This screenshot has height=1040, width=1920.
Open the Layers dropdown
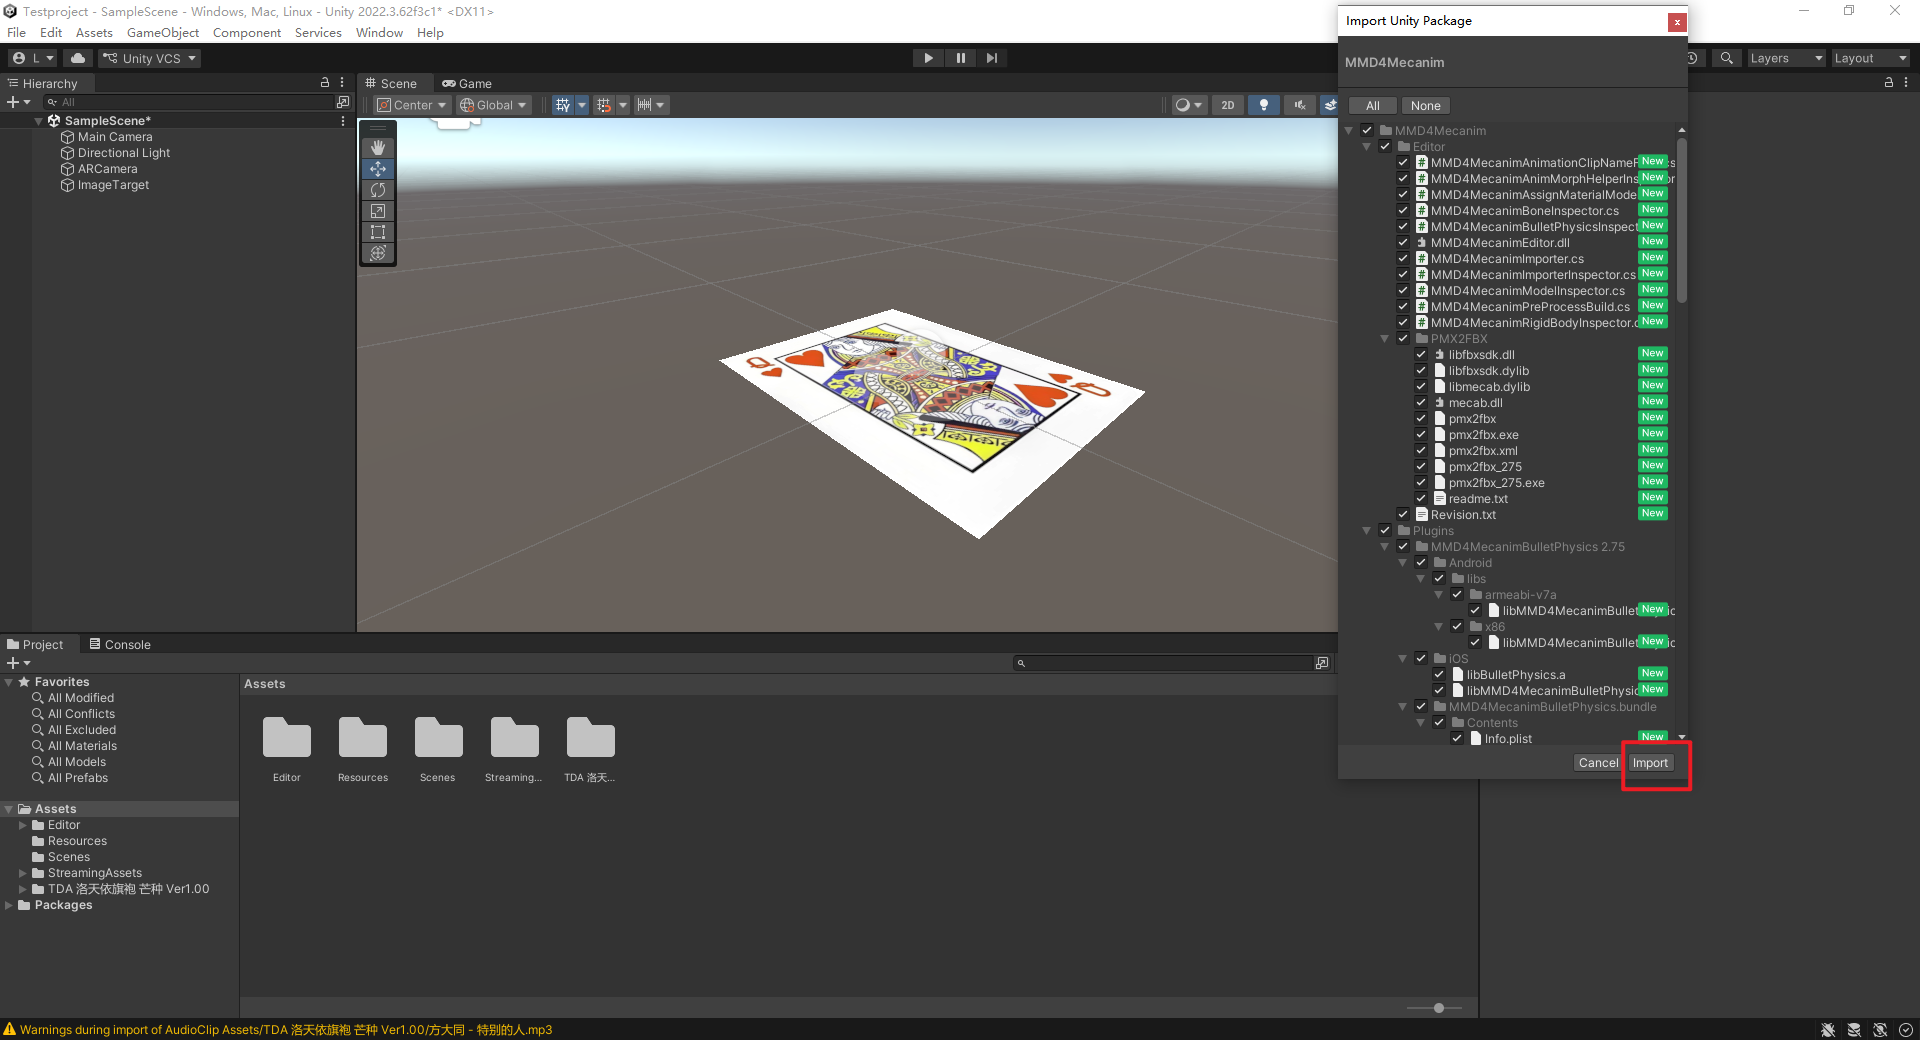(1786, 58)
